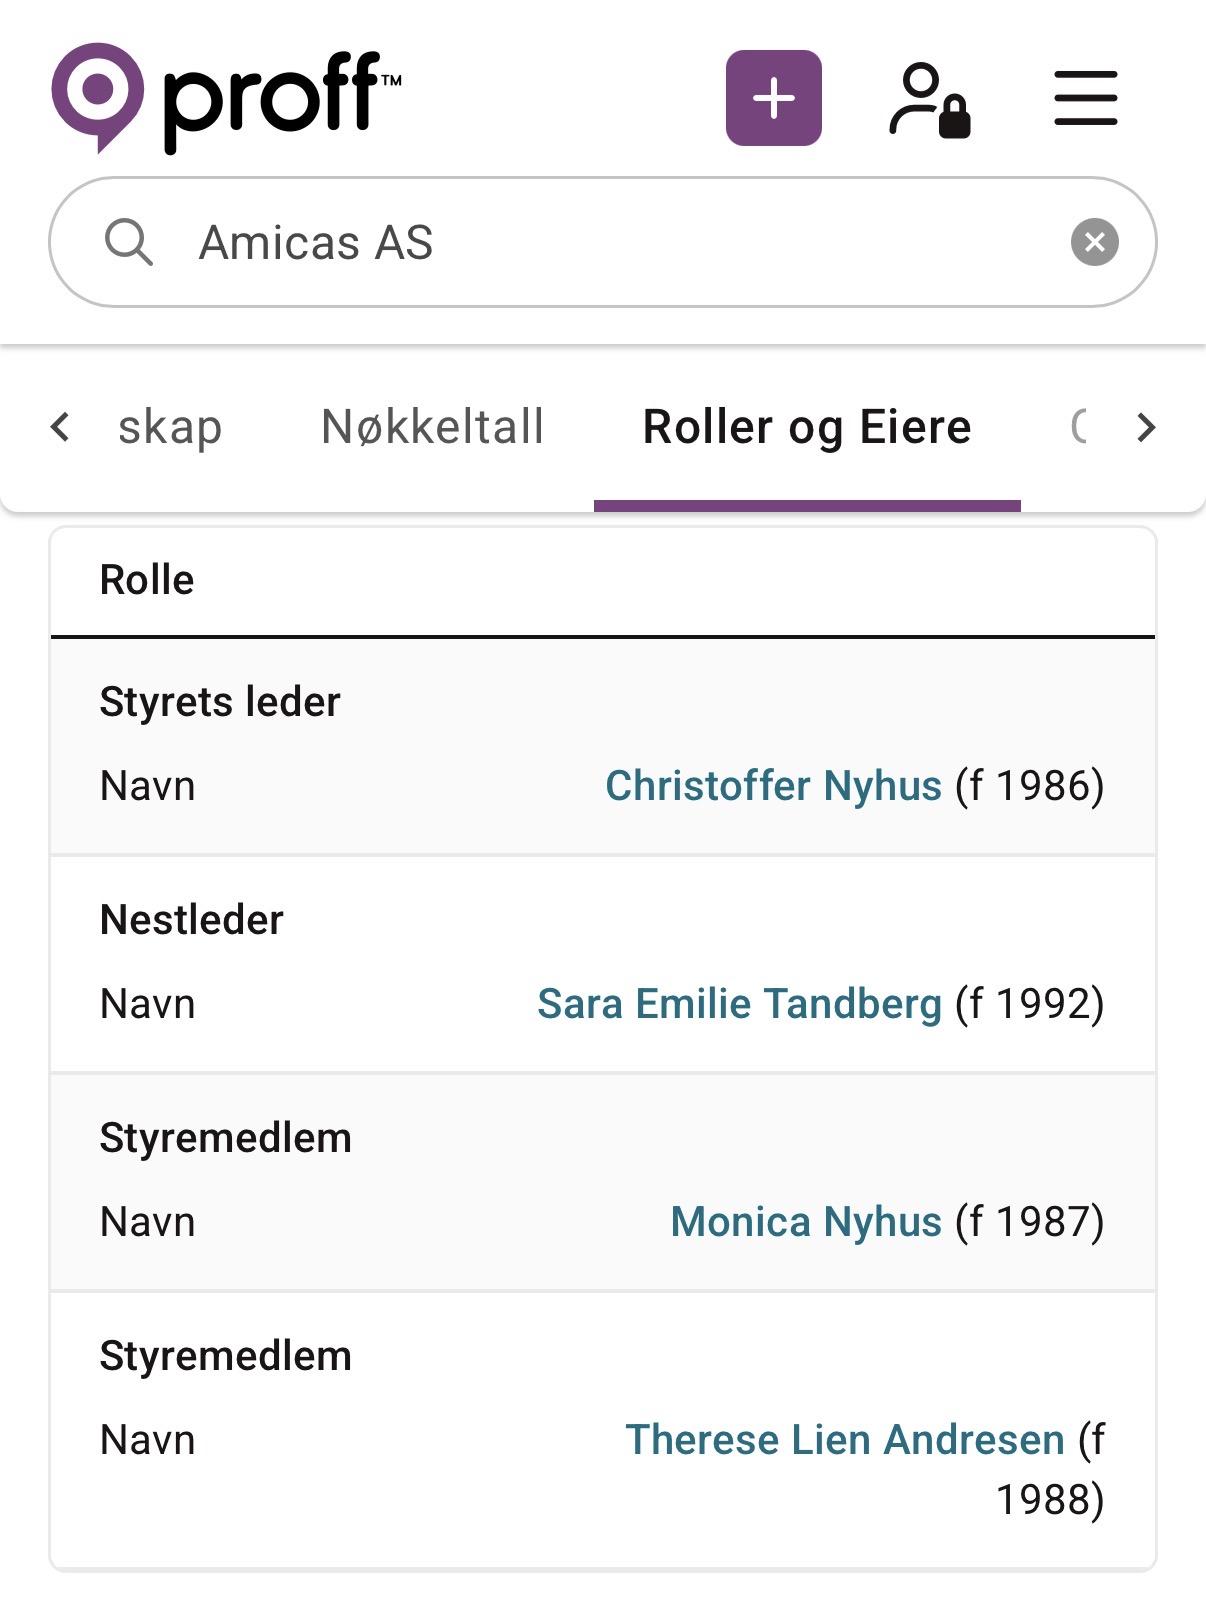
Task: Click the Monica Nyhus name link
Action: tap(805, 1222)
